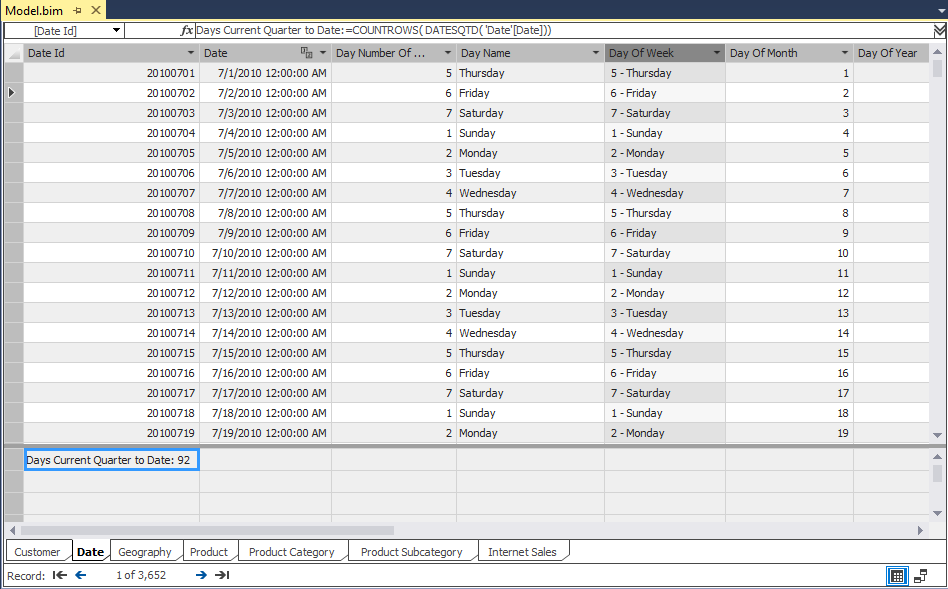Open the Date Id column filter dropdown
This screenshot has width=948, height=589.
pyautogui.click(x=191, y=53)
